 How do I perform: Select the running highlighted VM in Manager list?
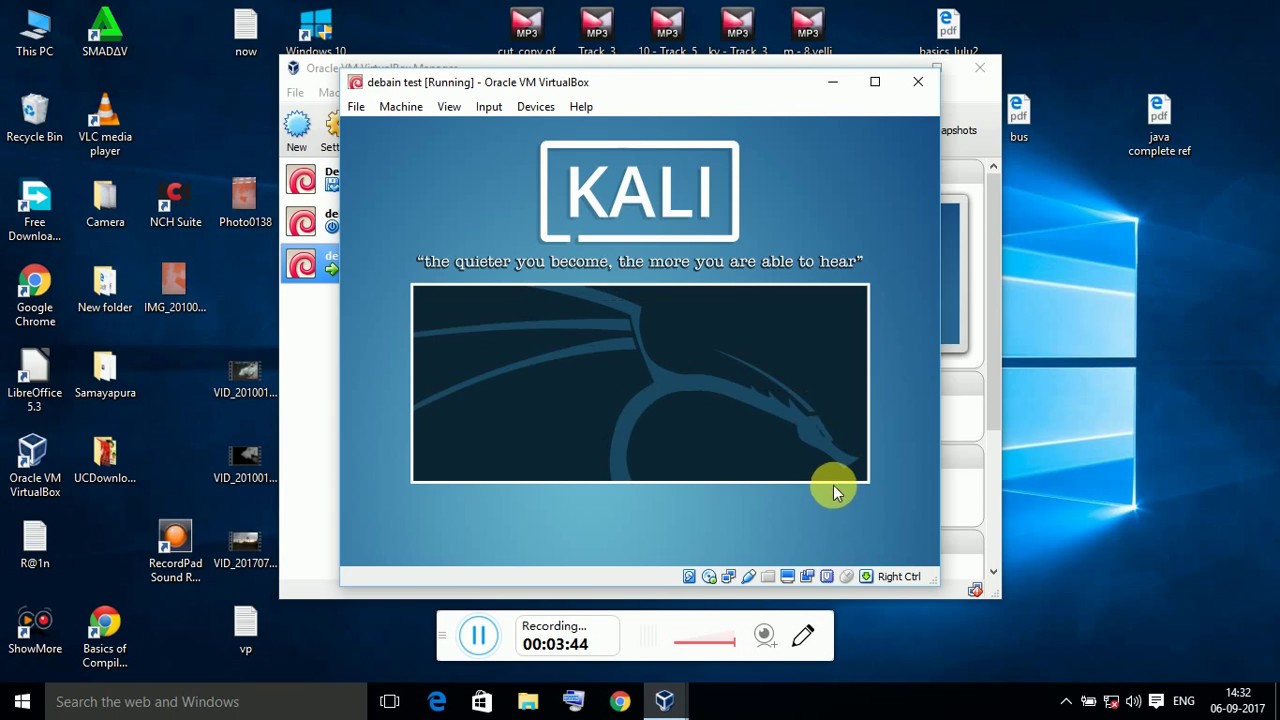click(x=311, y=263)
